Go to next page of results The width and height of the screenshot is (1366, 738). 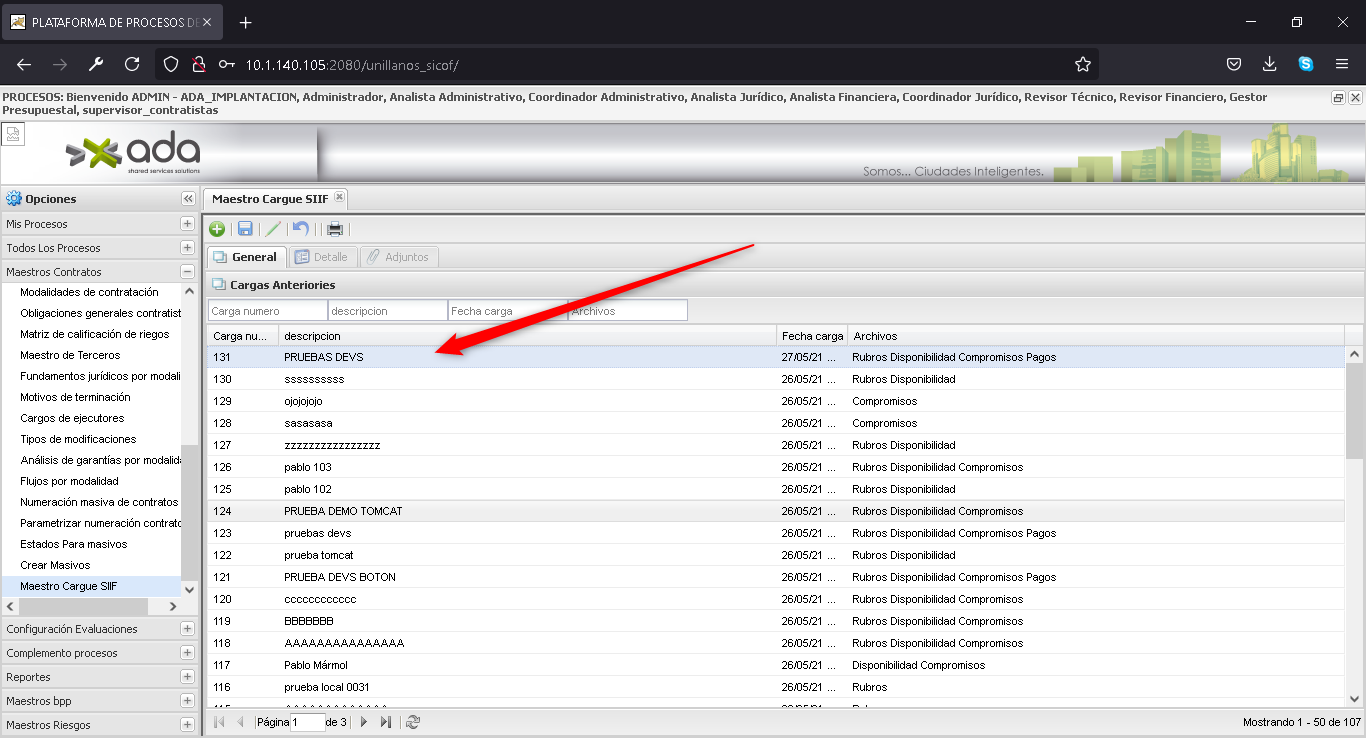364,722
